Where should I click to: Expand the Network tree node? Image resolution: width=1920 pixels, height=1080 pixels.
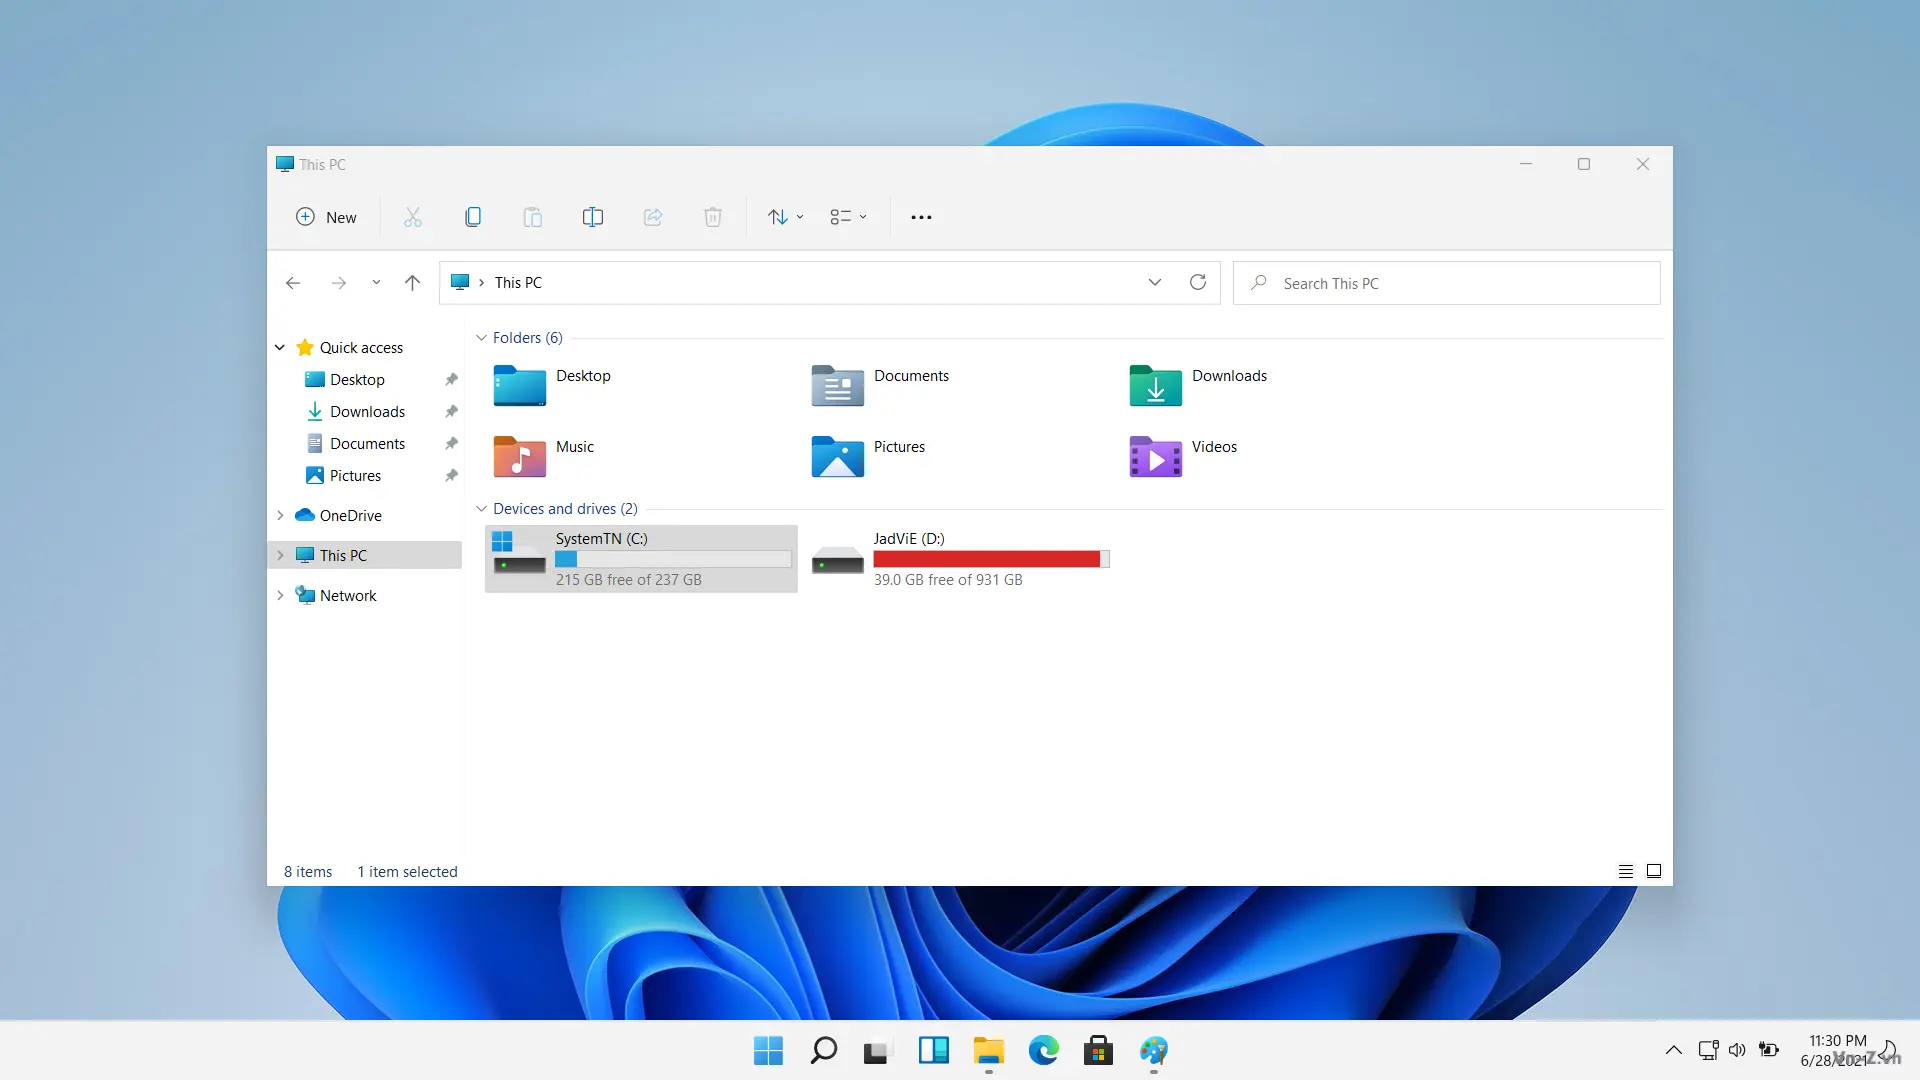[x=280, y=596]
